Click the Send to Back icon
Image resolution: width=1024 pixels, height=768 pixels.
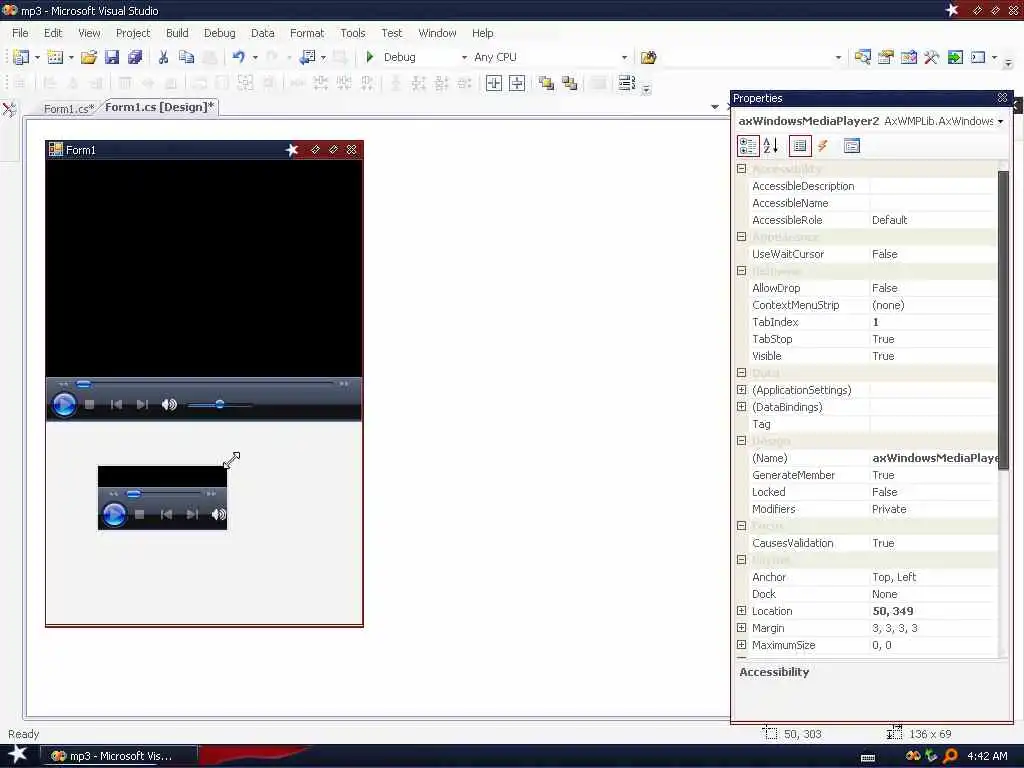569,83
